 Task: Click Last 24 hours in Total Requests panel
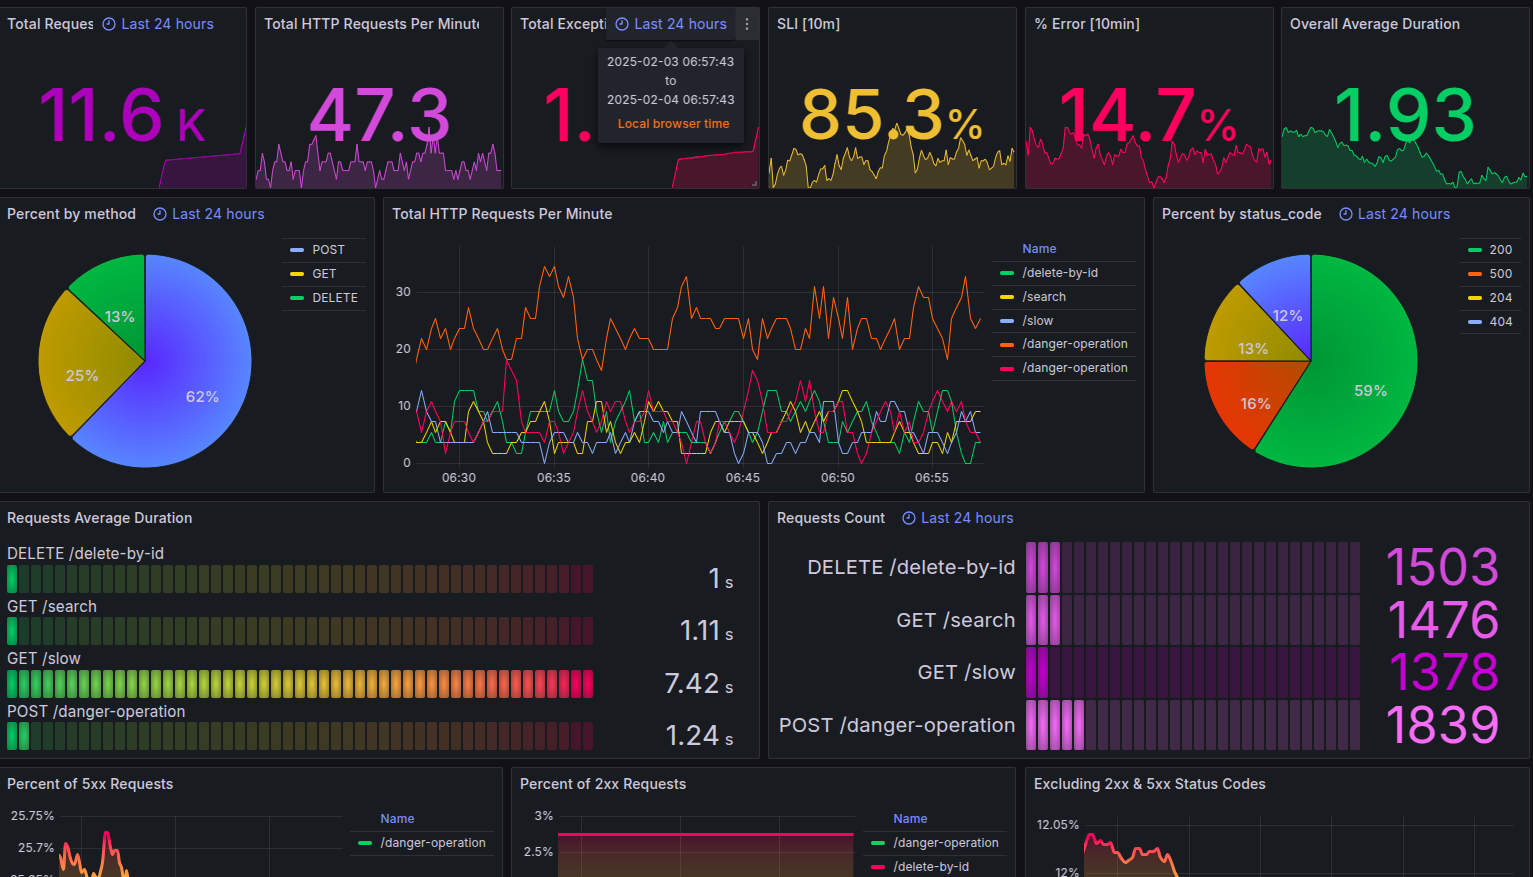click(167, 24)
